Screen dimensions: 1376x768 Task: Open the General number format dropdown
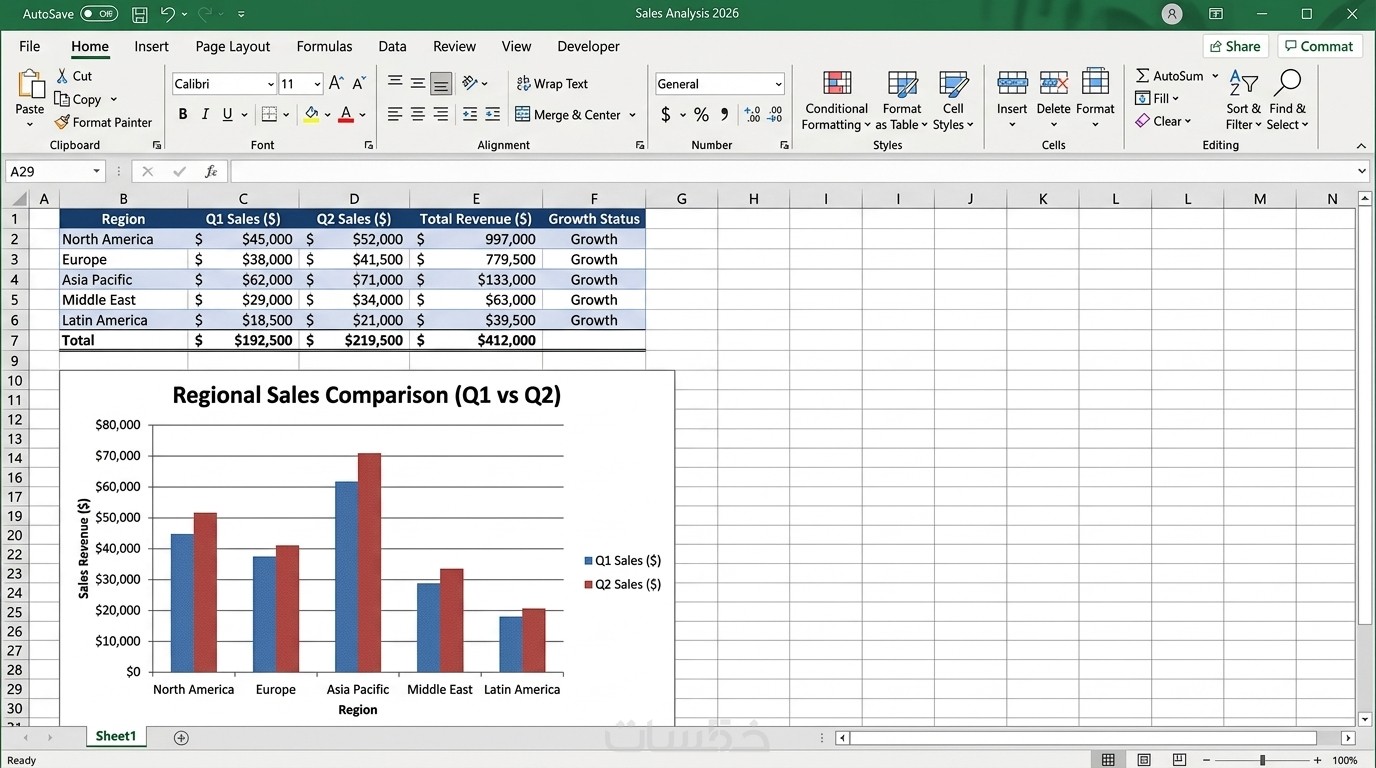tap(778, 84)
